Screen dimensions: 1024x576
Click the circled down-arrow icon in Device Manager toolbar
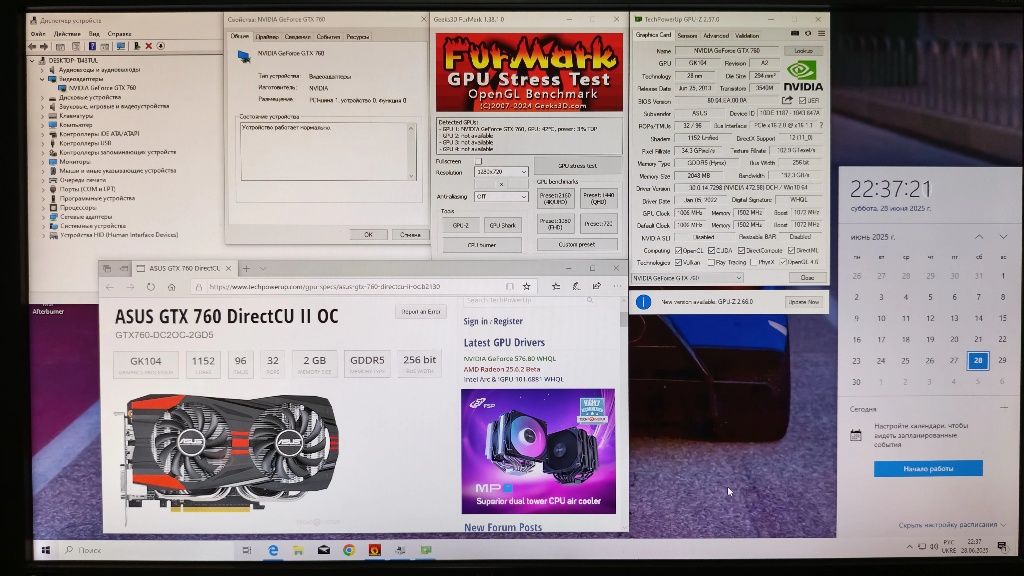161,46
